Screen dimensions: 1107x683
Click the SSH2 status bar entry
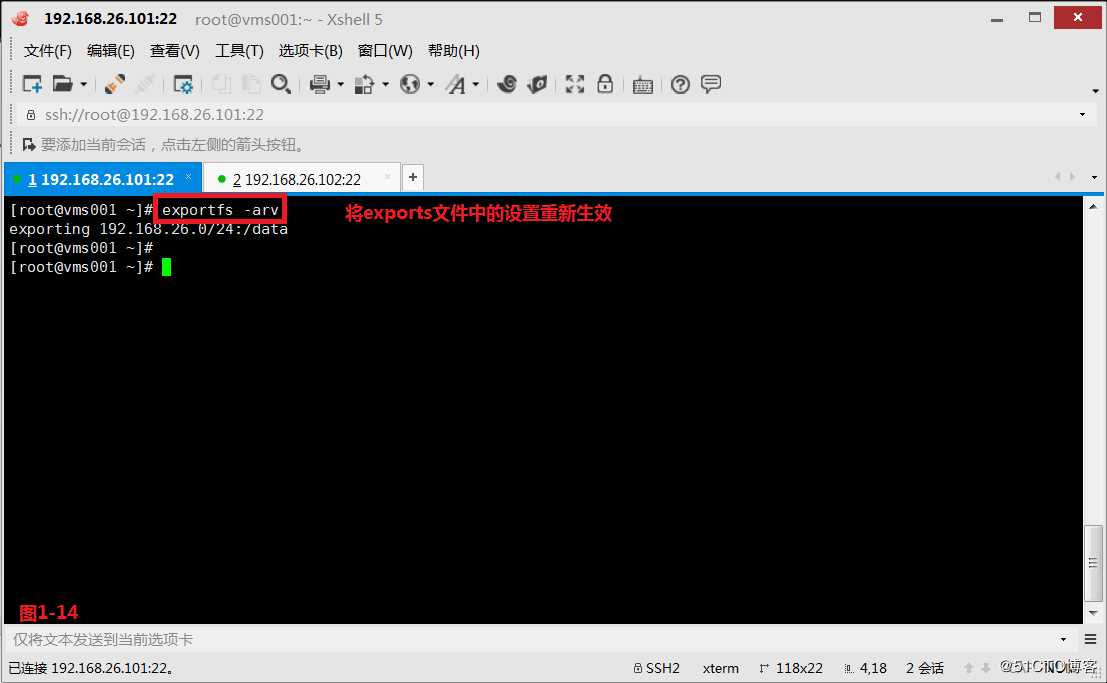(x=657, y=668)
